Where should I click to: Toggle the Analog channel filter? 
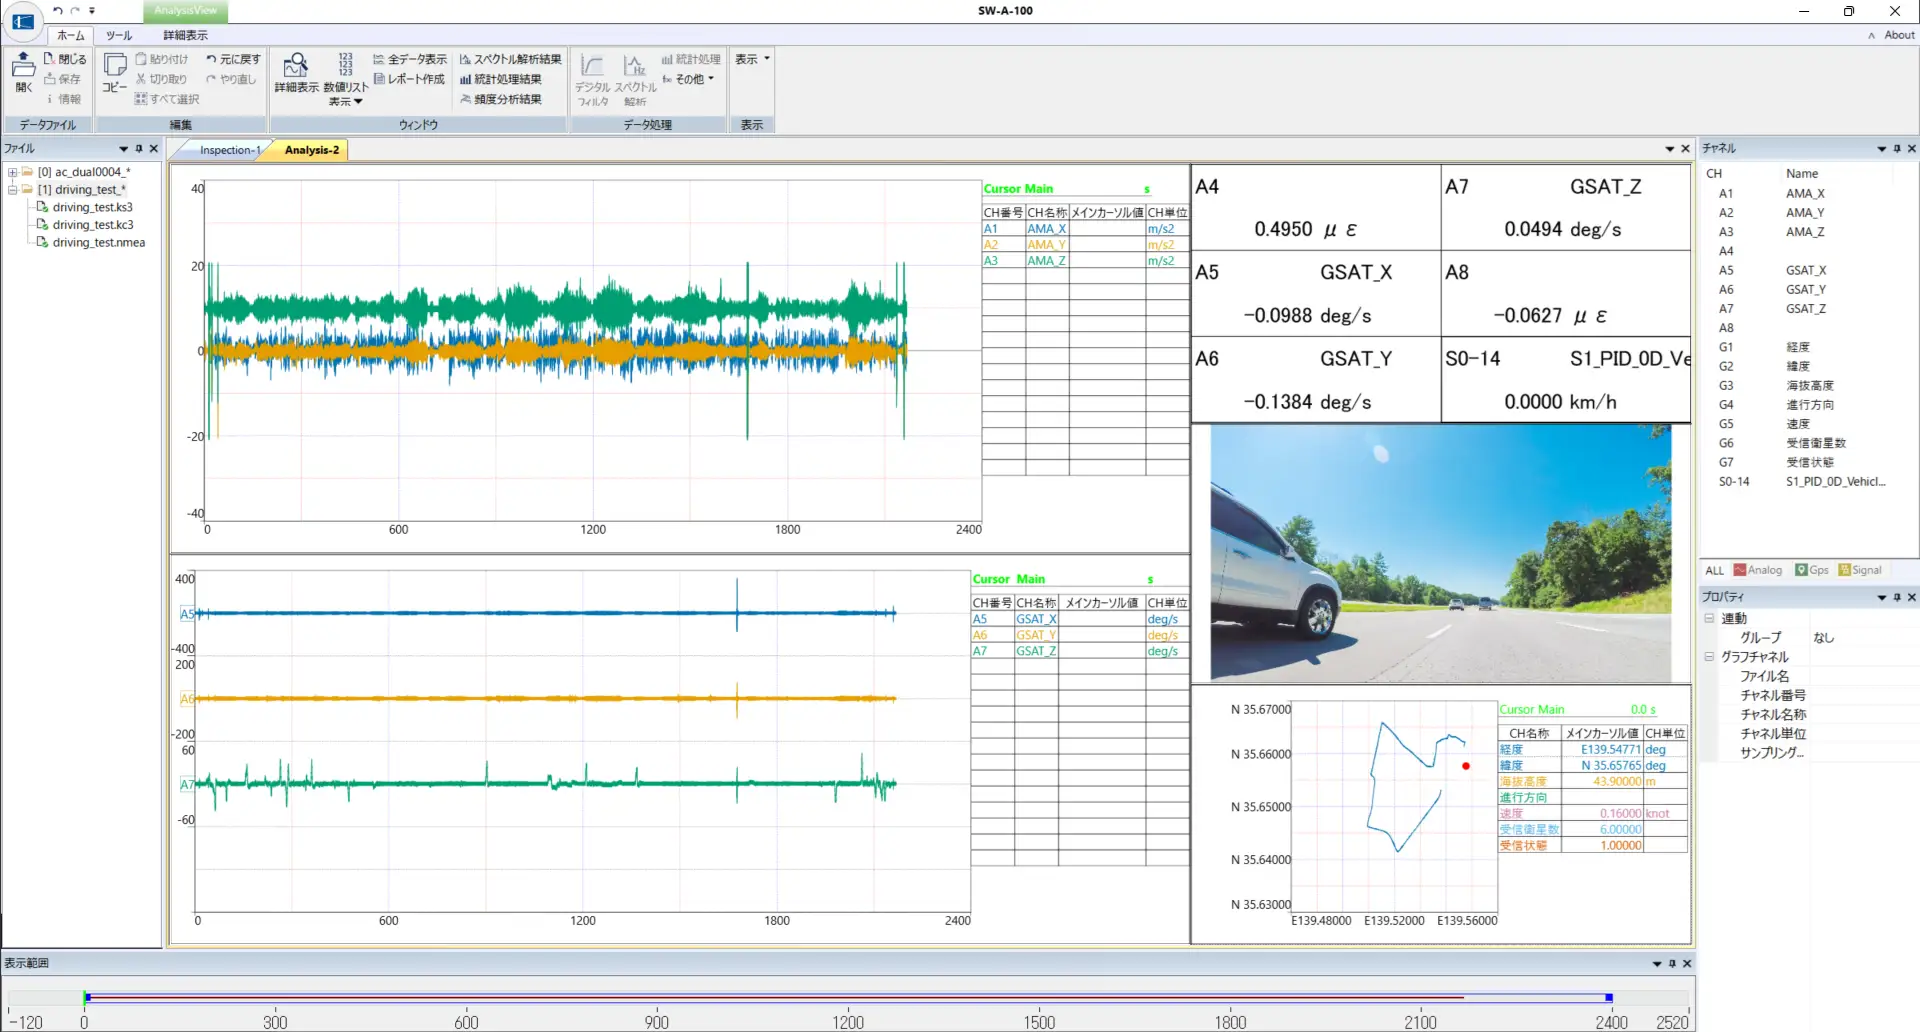tap(1758, 570)
